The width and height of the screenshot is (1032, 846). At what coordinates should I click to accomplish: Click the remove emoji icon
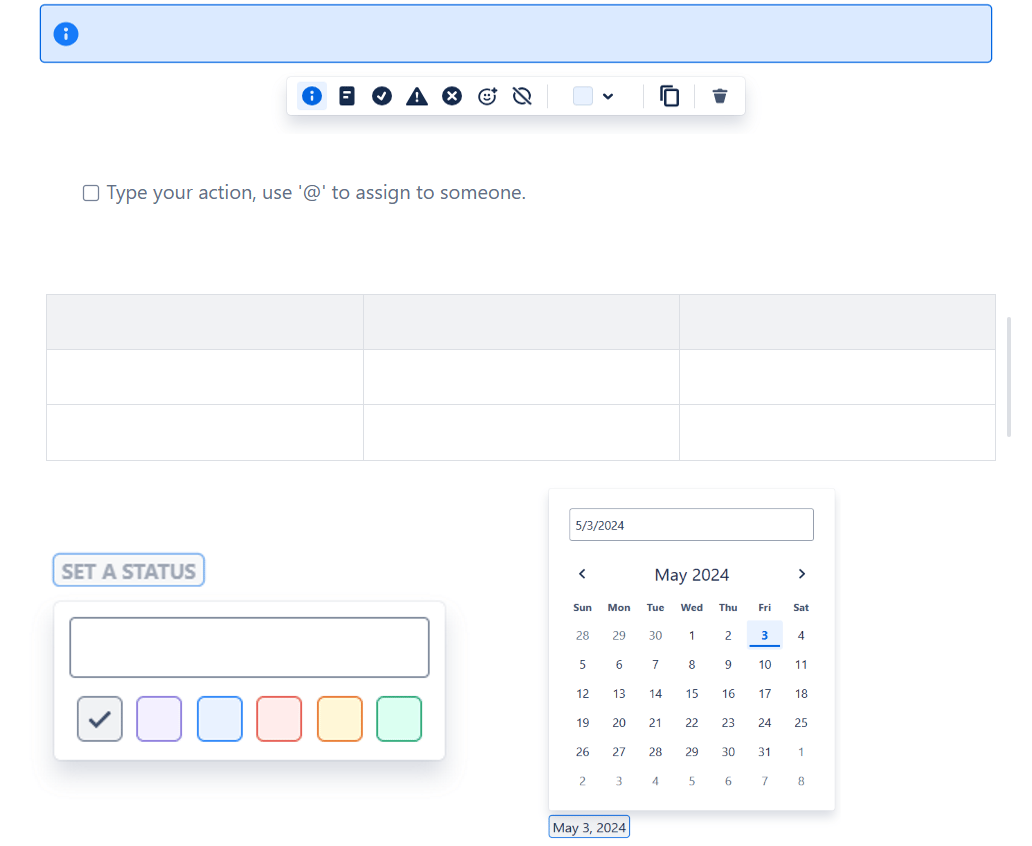pyautogui.click(x=522, y=96)
